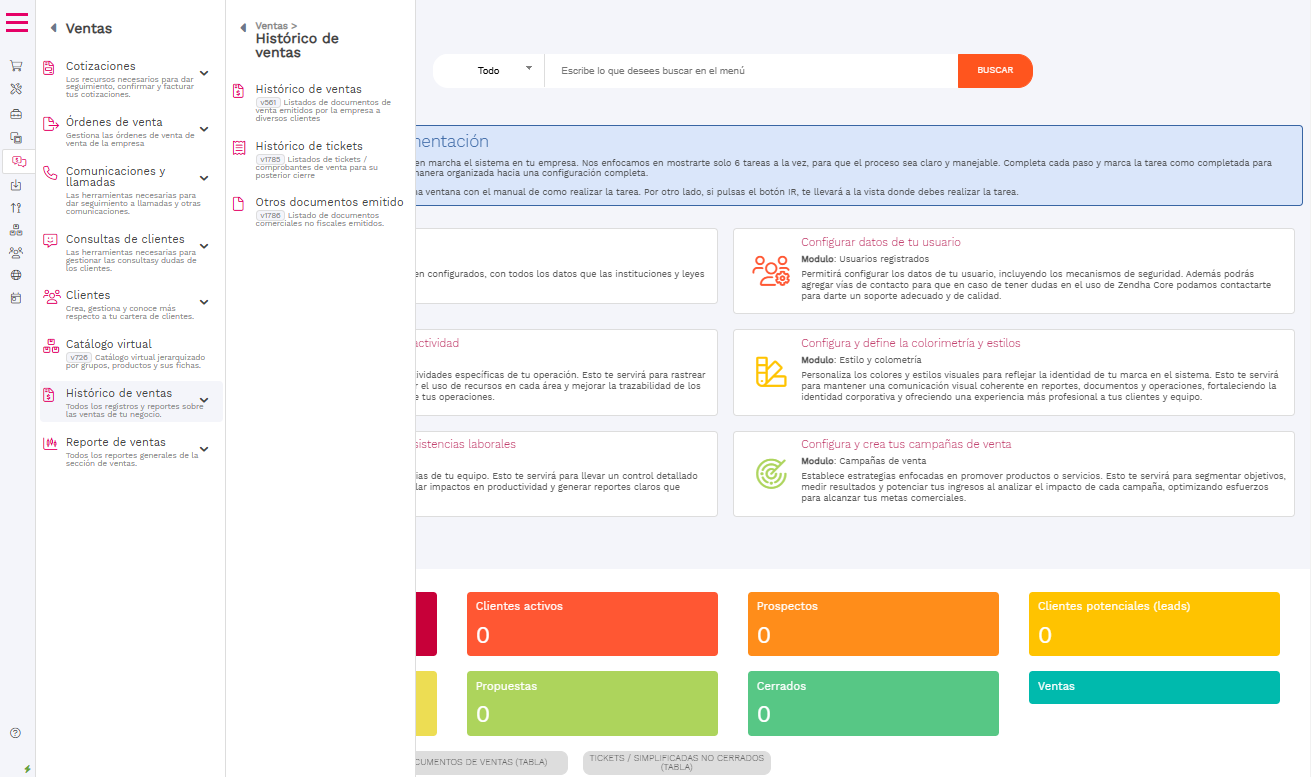Expand the Reporte de ventas chevron
Image resolution: width=1311 pixels, height=777 pixels.
point(204,449)
